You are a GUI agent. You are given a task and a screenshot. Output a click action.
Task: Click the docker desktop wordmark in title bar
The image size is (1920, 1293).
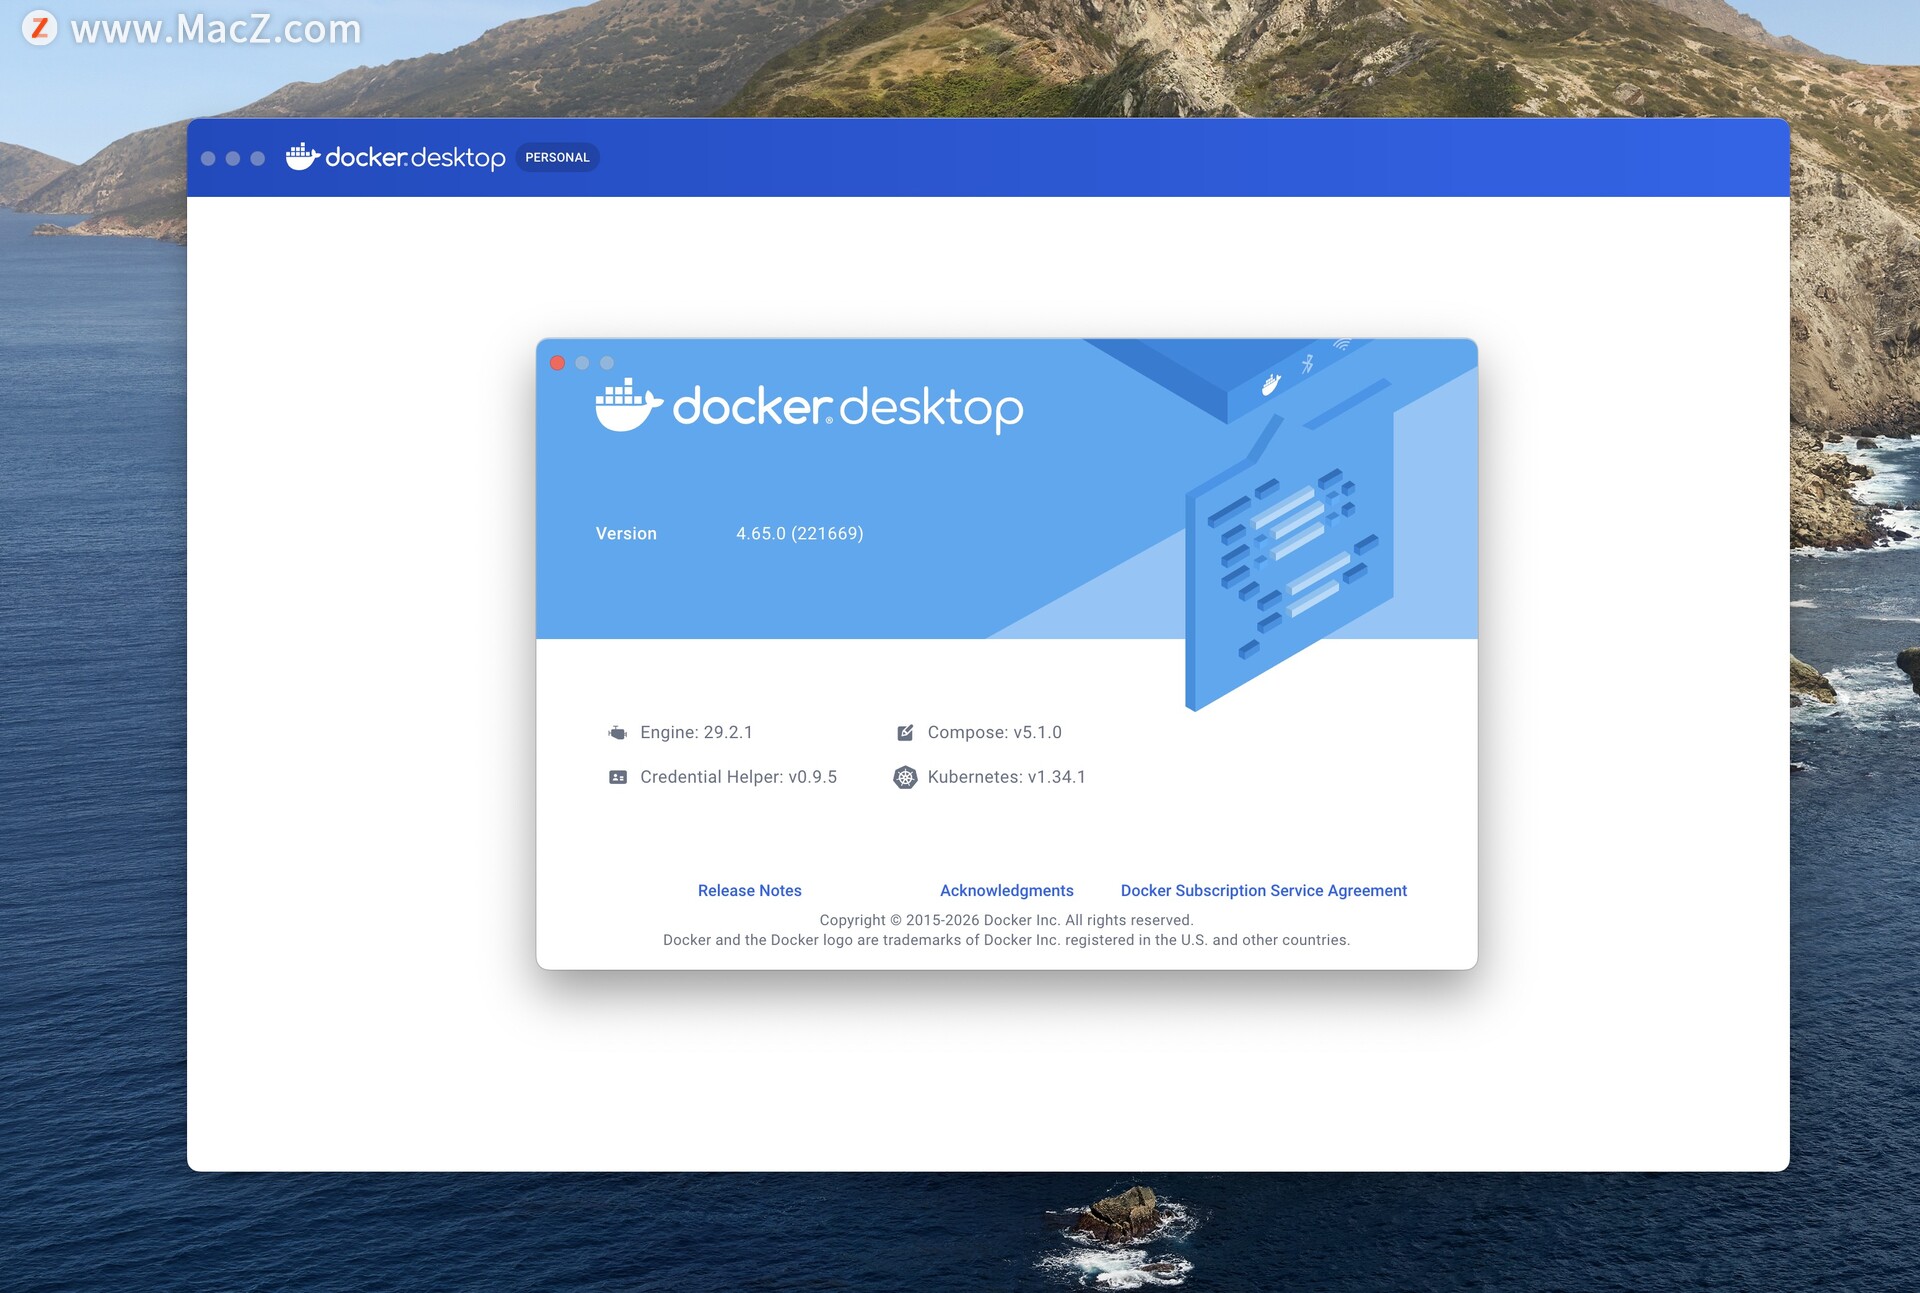(415, 158)
